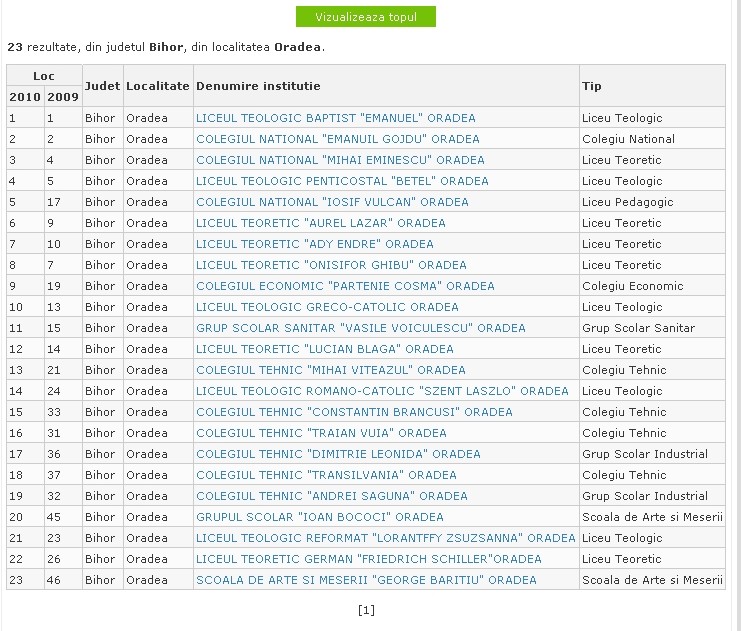Open COLEGIUL TEHNIC "TRAIAN VUIA" ORADEA

321,433
